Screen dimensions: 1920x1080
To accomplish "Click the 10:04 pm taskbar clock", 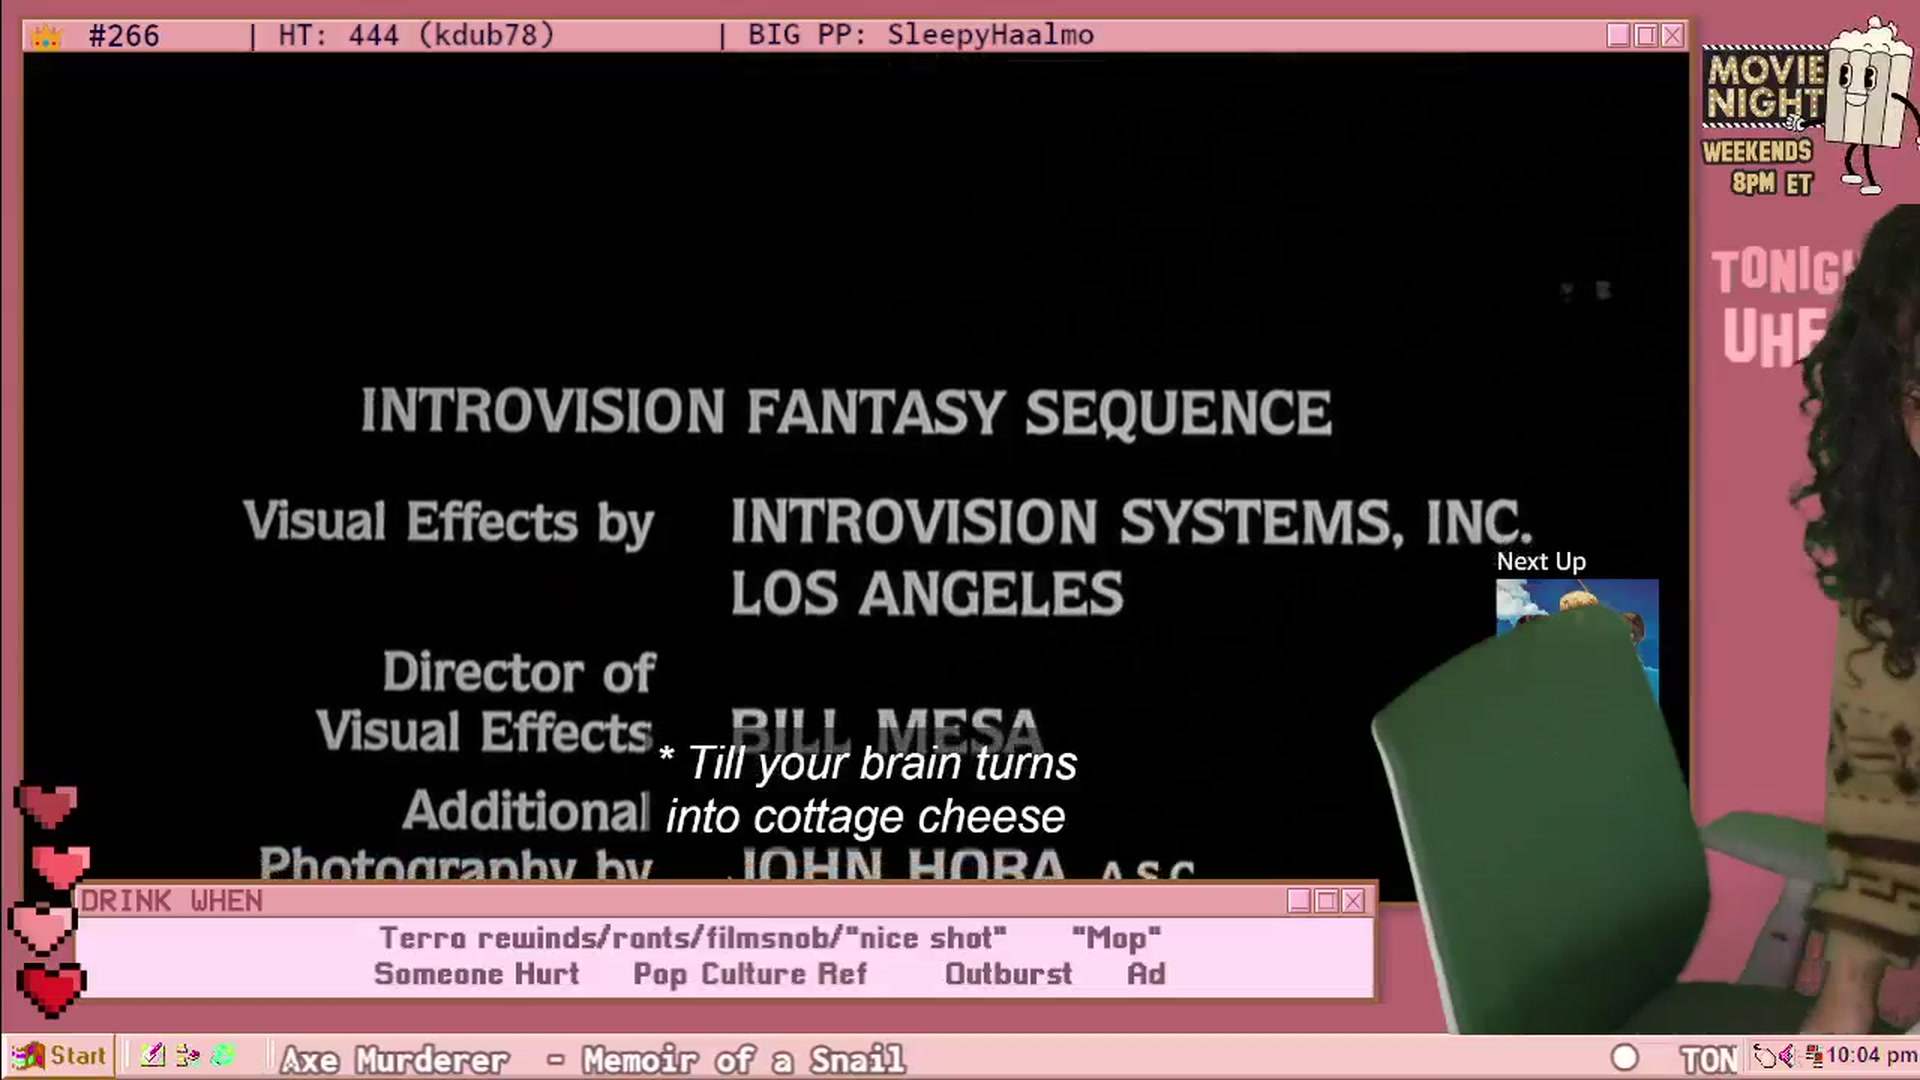I will coord(1871,1055).
